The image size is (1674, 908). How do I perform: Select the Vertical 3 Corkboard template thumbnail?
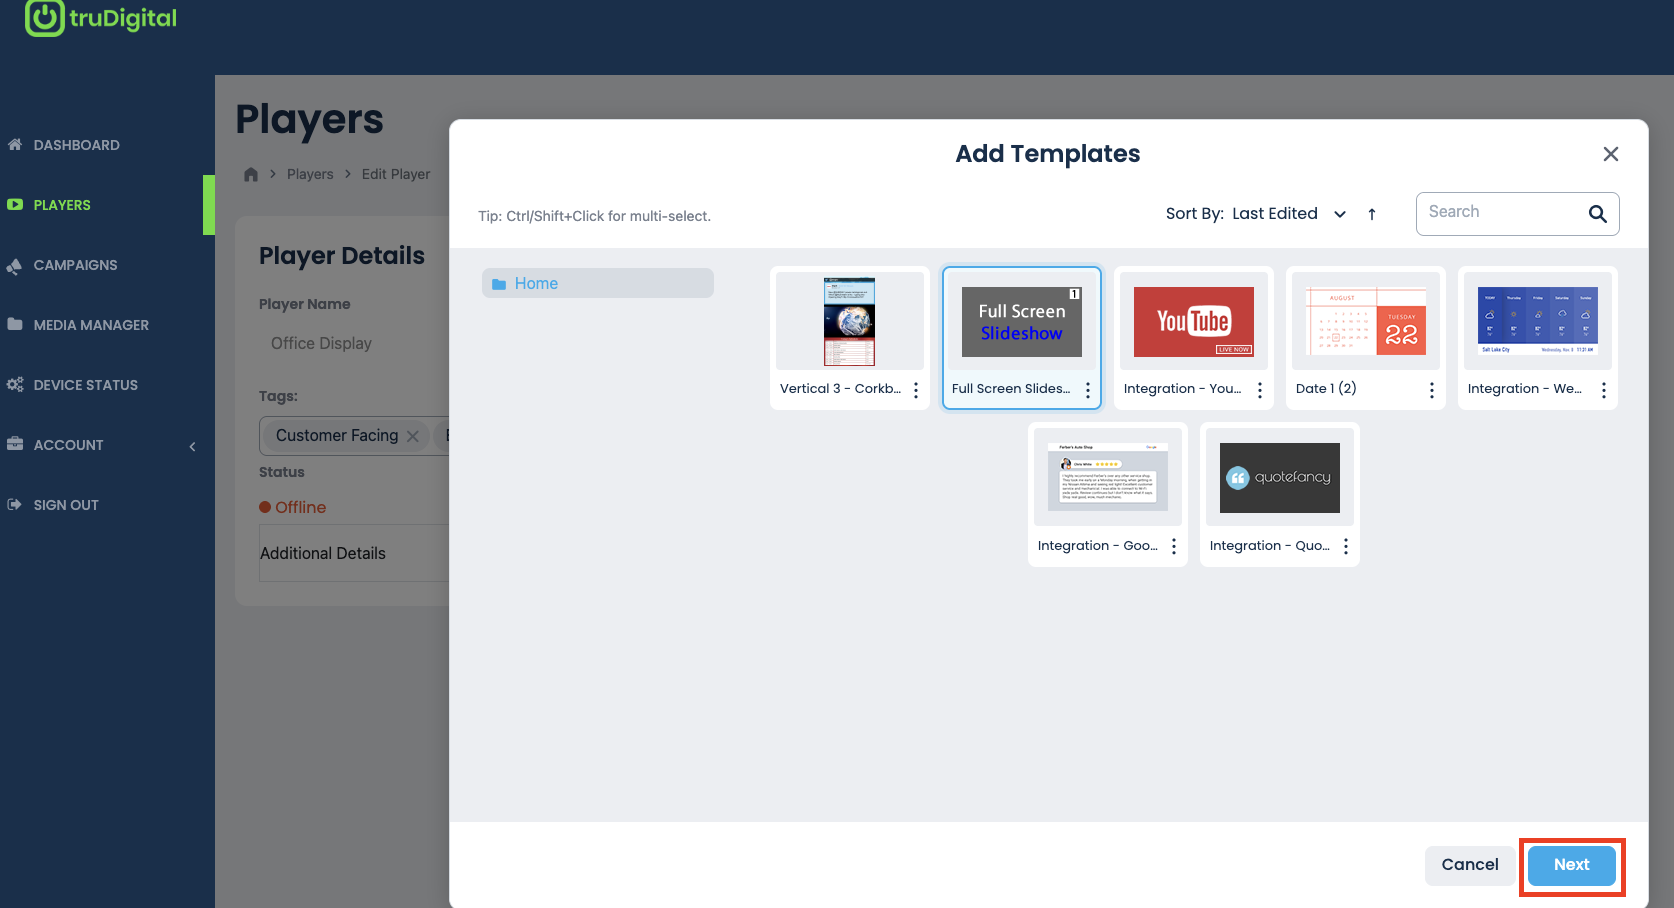point(850,321)
